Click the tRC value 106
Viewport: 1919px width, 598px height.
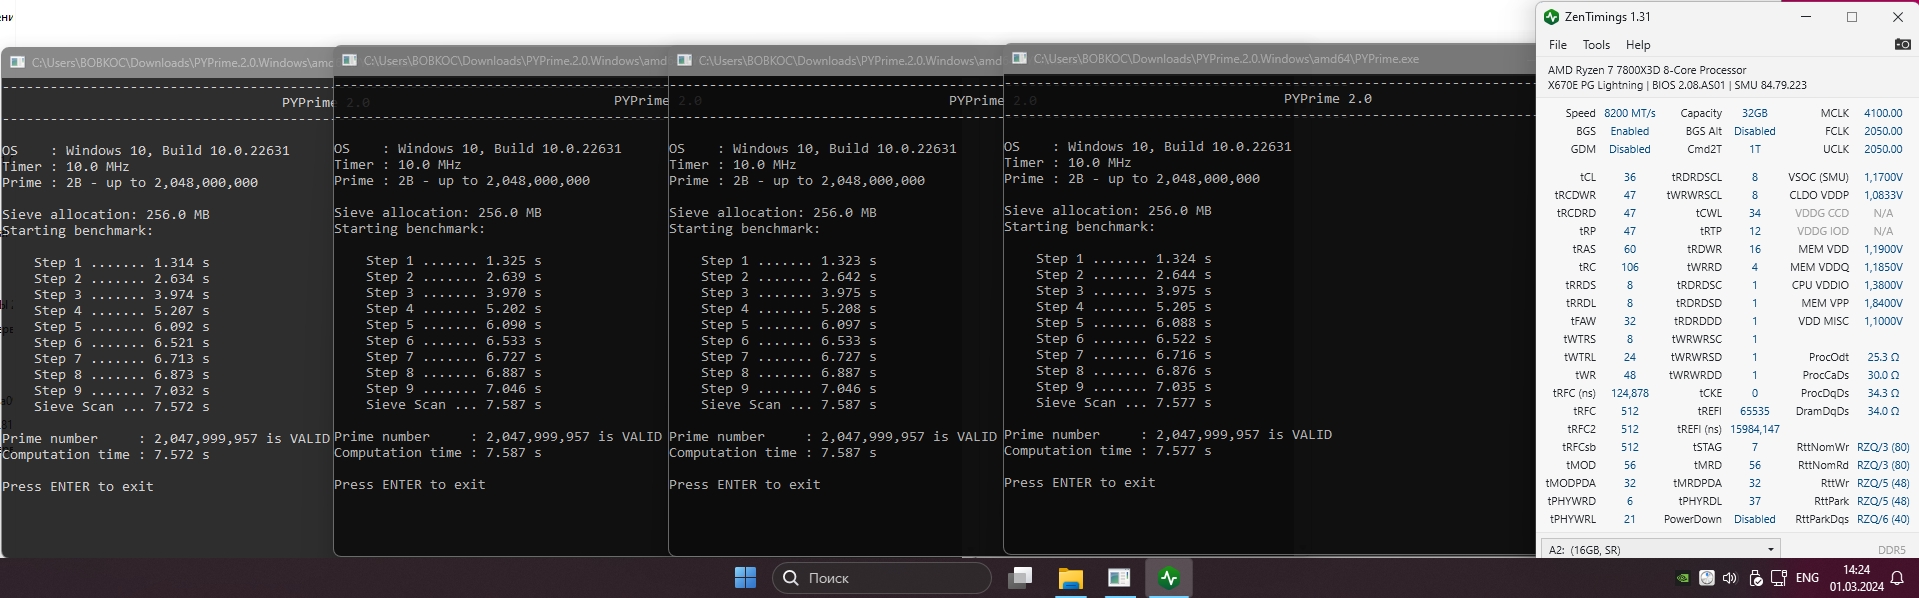tap(1629, 267)
